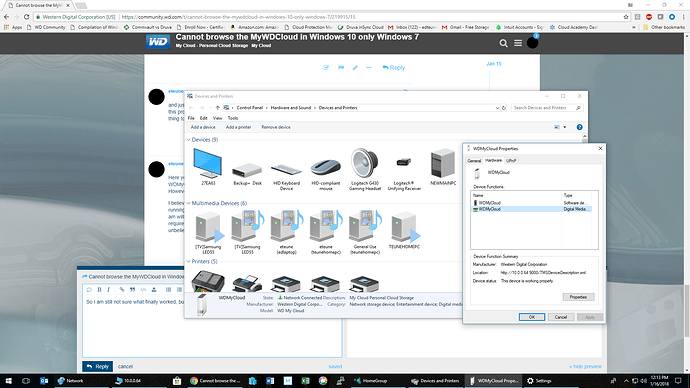Image resolution: width=690 pixels, height=388 pixels.
Task: Click the OK button in WDMyCloud Properties
Action: pos(532,317)
